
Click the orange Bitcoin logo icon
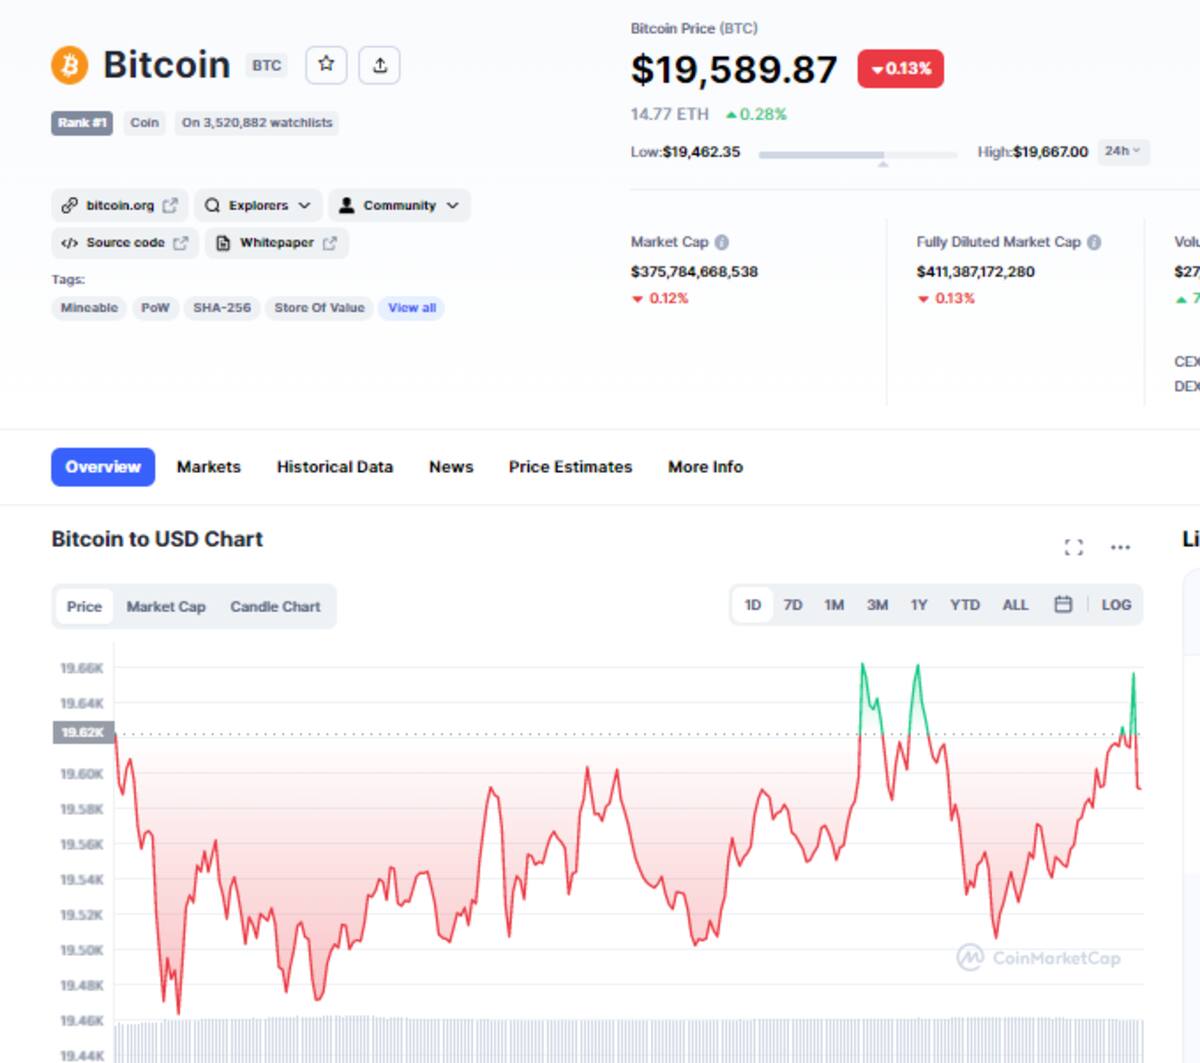click(70, 65)
